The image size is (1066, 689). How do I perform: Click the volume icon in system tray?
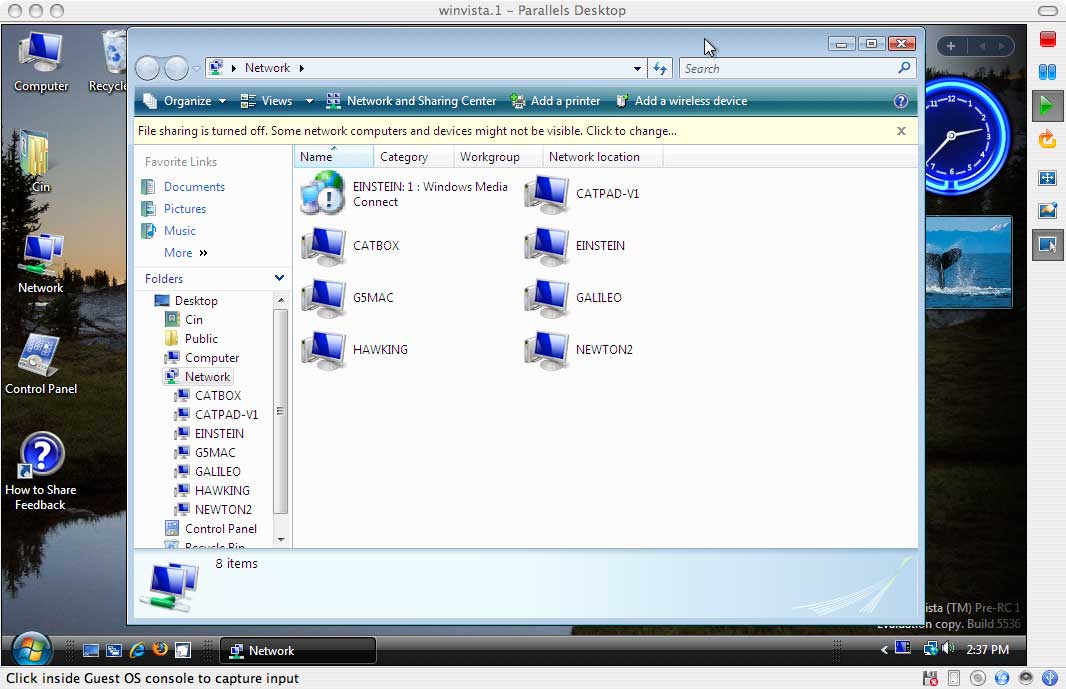tap(948, 648)
